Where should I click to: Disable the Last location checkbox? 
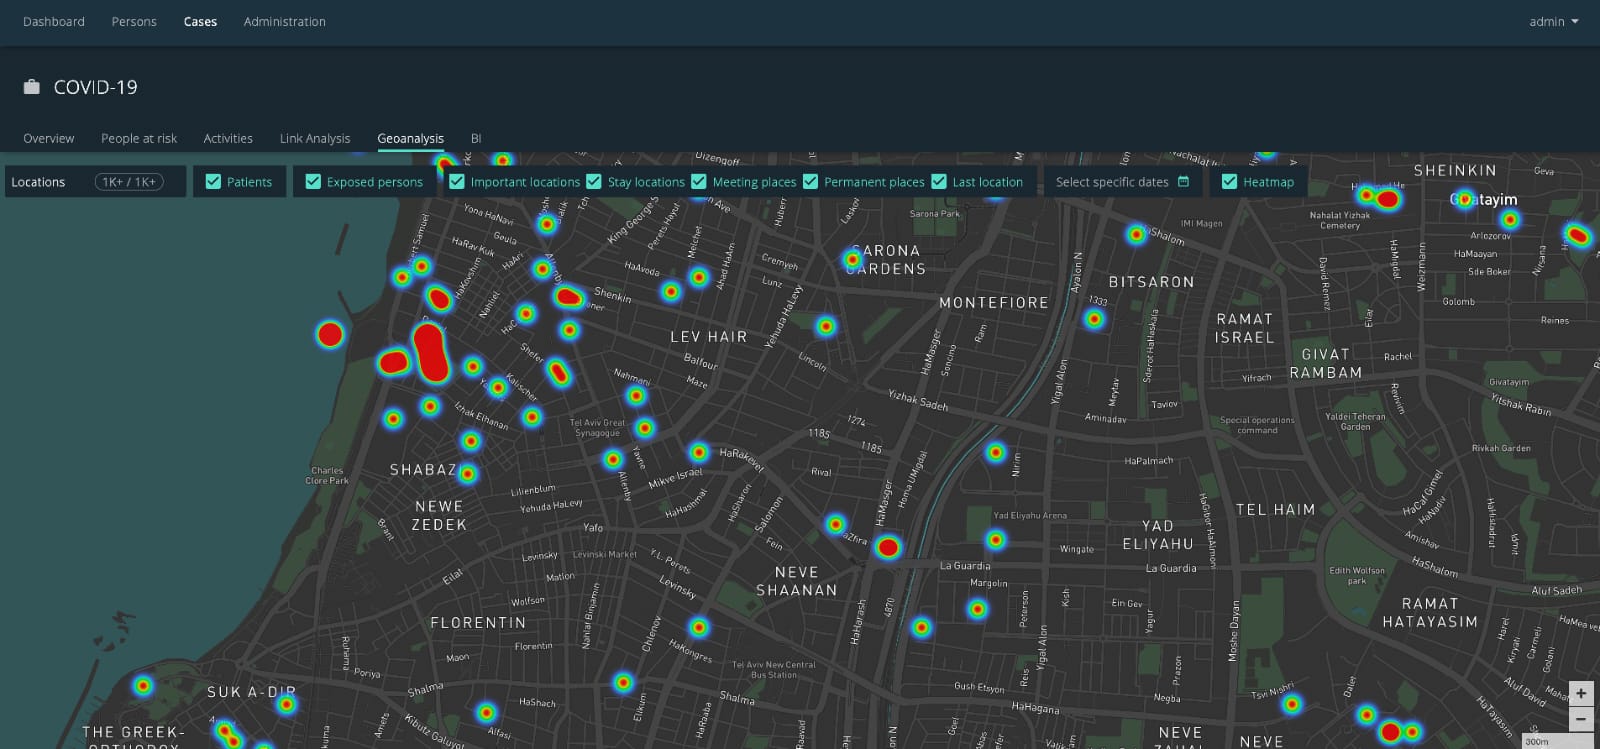point(939,182)
